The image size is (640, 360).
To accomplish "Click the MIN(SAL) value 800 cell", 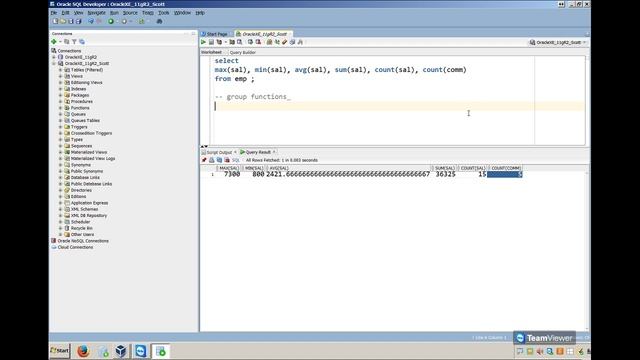I will point(254,174).
